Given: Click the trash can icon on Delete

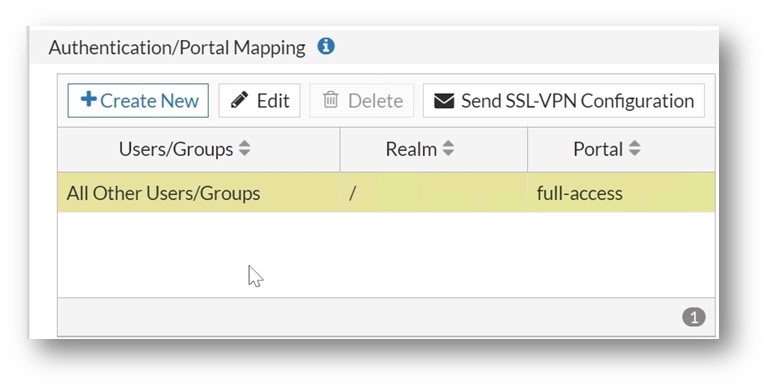Looking at the screenshot, I should [330, 100].
